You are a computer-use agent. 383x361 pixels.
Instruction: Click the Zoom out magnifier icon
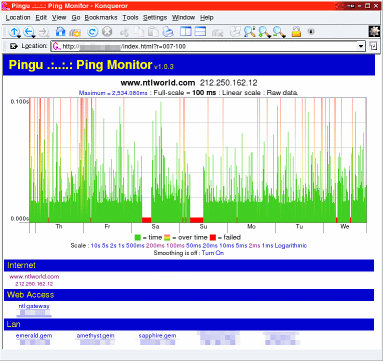[x=279, y=32]
